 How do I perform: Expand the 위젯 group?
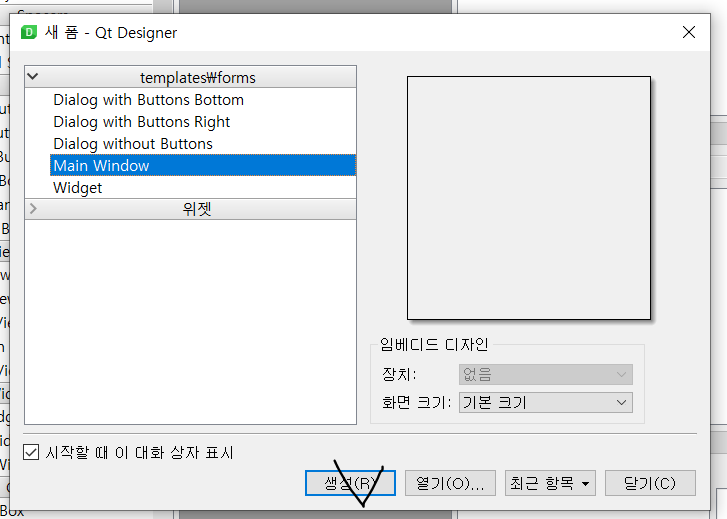pos(32,209)
